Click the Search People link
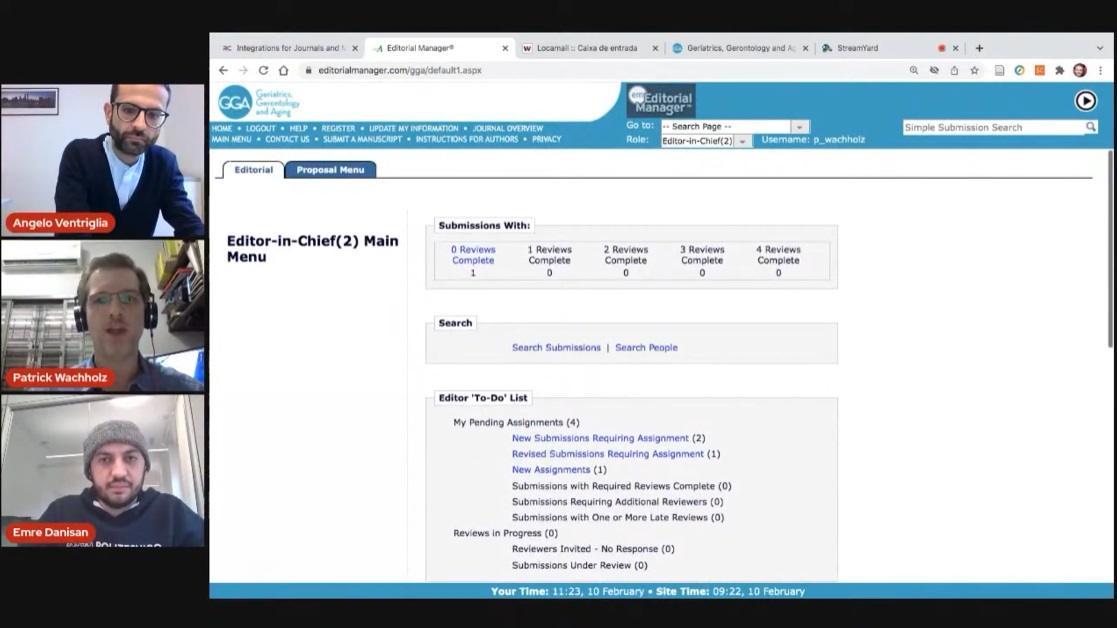Viewport: 1117px width, 628px height. pos(646,348)
